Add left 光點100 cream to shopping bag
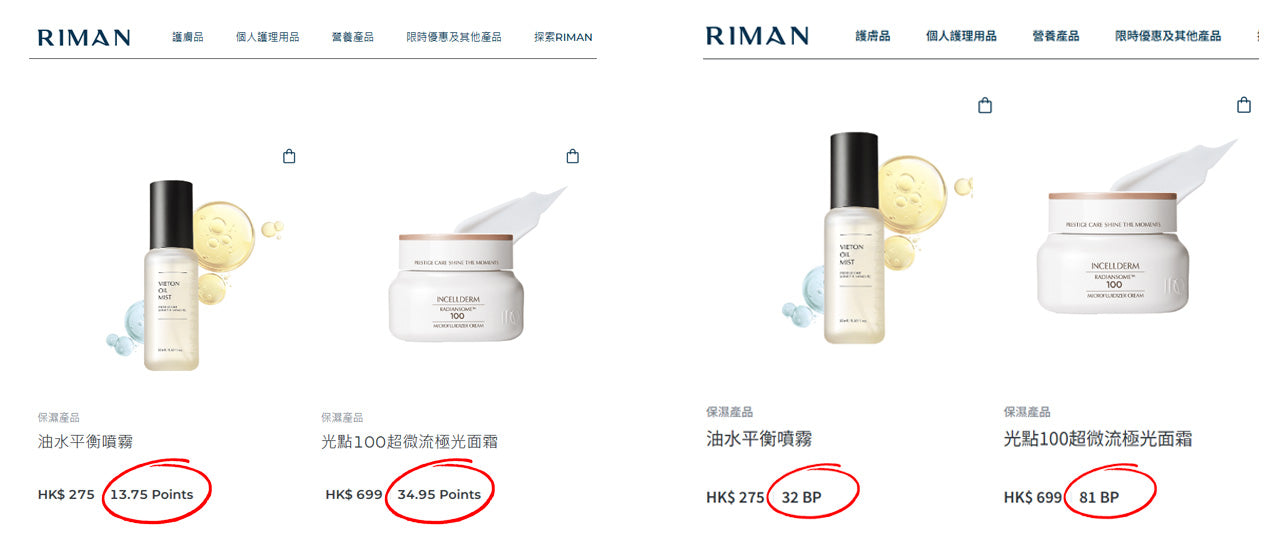The height and width of the screenshot is (550, 1280). click(x=572, y=156)
